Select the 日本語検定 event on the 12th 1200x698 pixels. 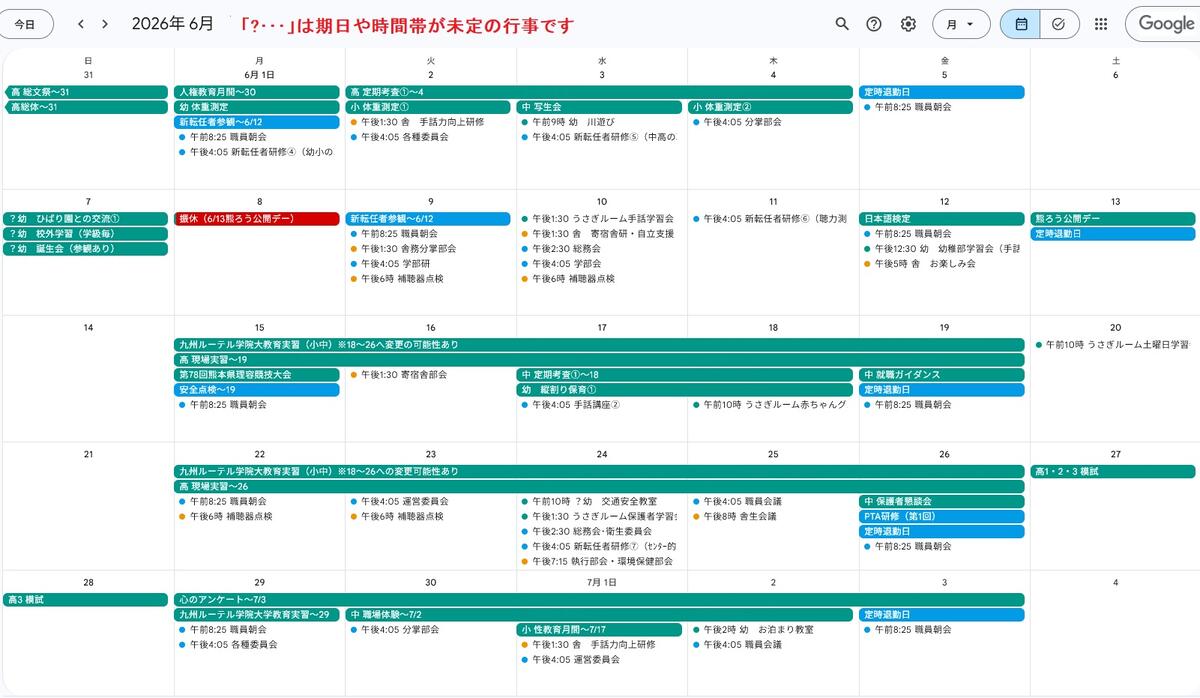point(942,219)
